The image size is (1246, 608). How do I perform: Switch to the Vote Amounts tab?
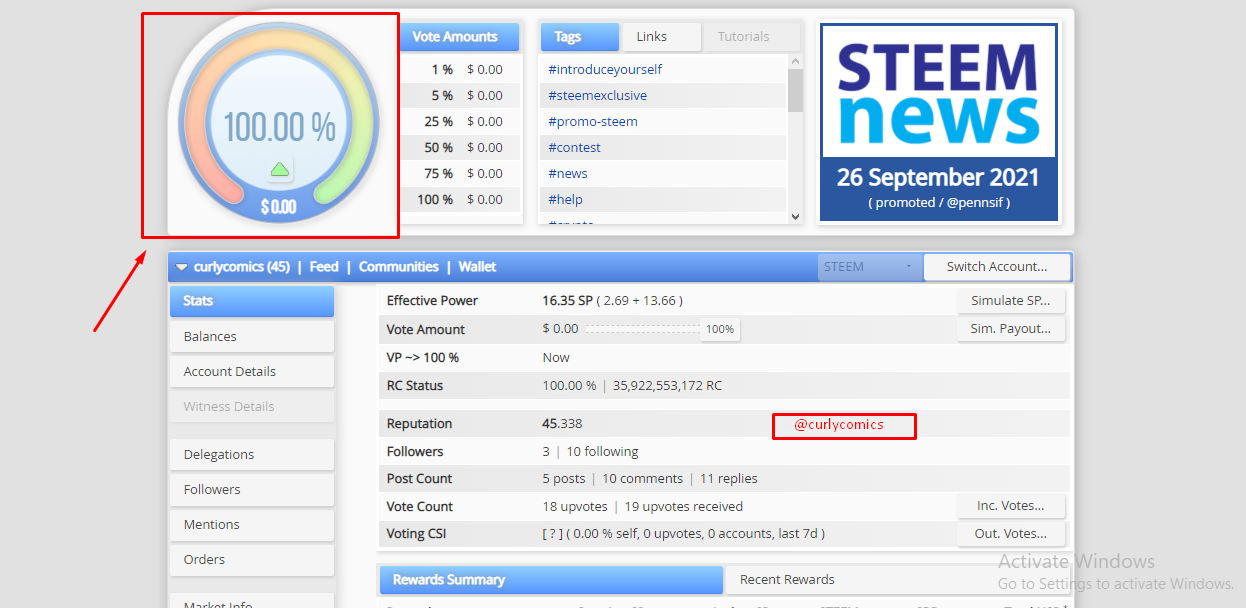tap(459, 37)
